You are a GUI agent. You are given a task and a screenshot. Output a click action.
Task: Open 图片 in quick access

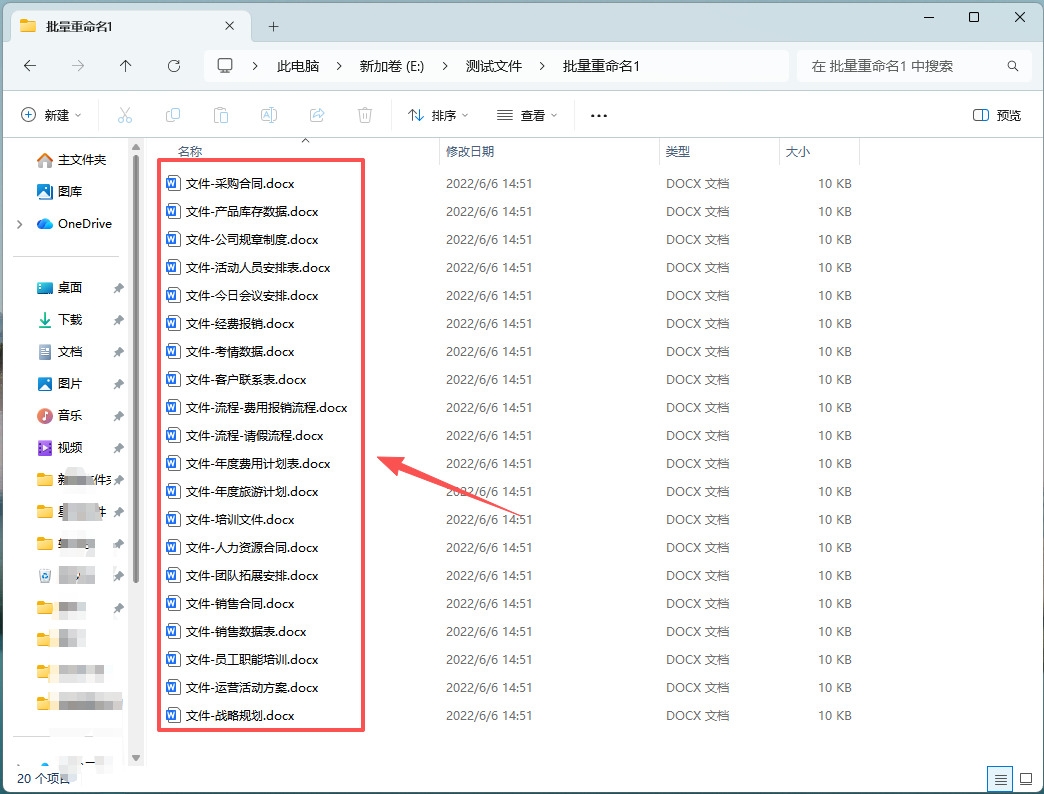tap(59, 383)
